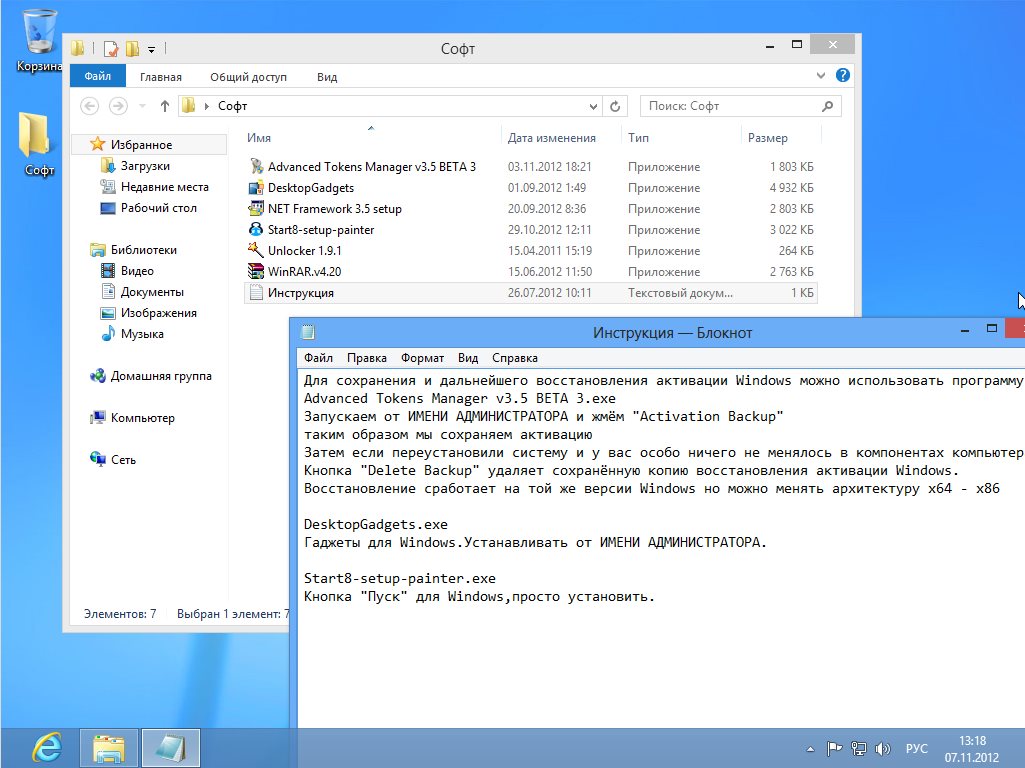The height and width of the screenshot is (768, 1025).
Task: Show hidden tray icons arrow
Action: 811,749
